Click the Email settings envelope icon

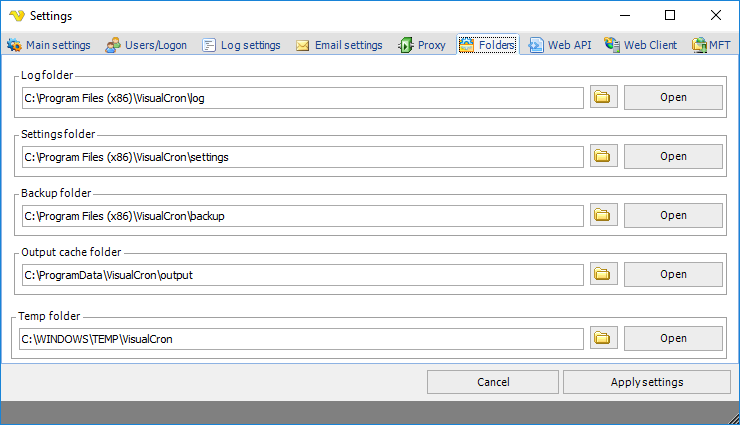coord(303,45)
